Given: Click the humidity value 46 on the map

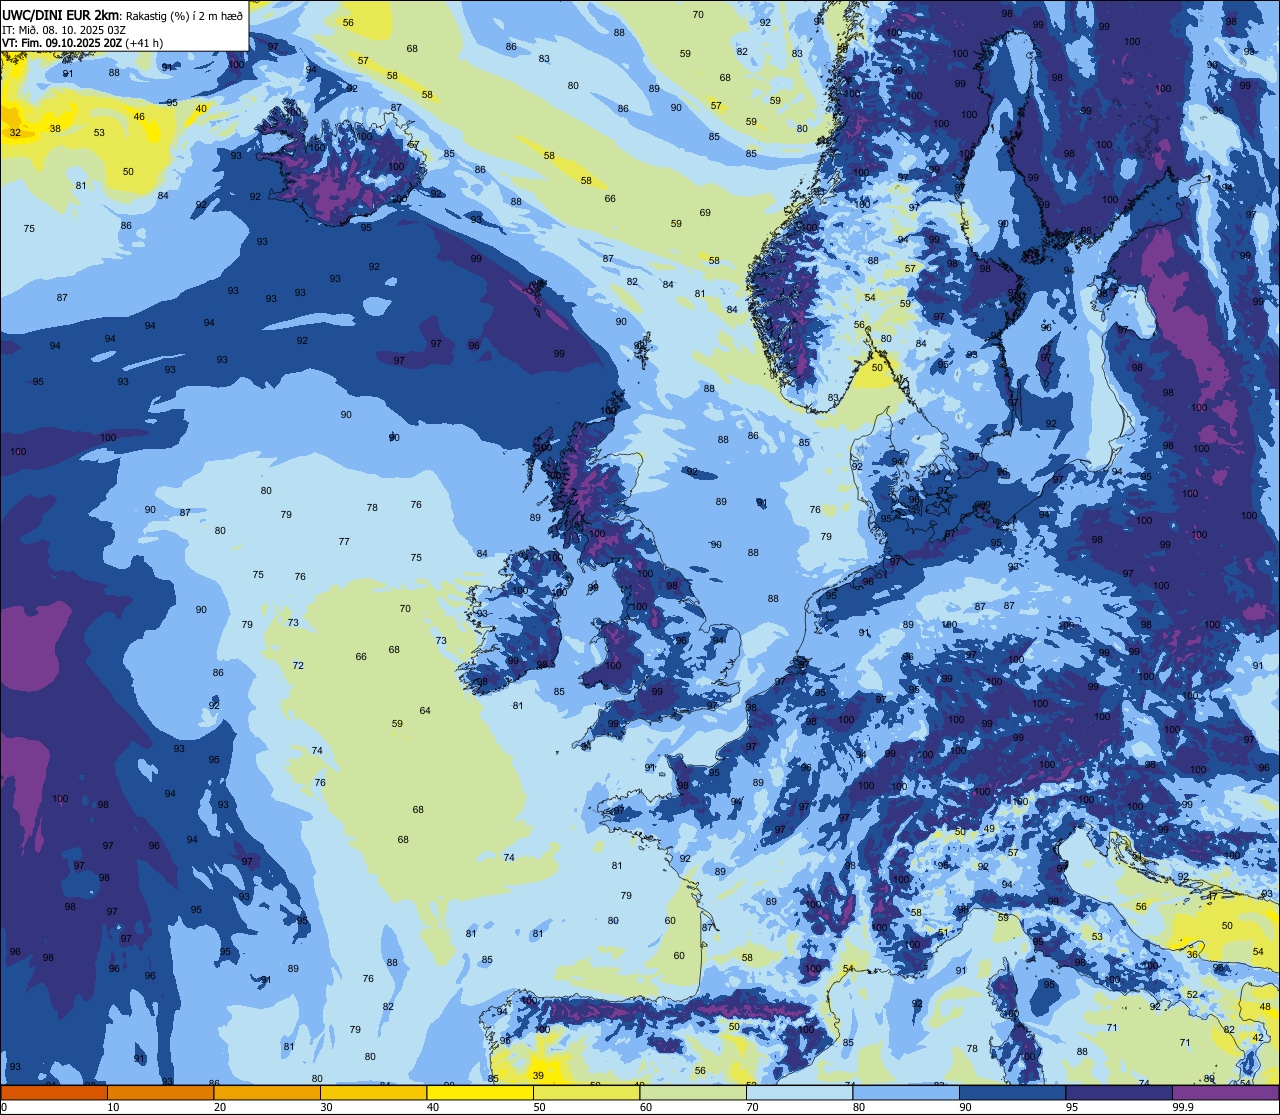Looking at the screenshot, I should (139, 117).
